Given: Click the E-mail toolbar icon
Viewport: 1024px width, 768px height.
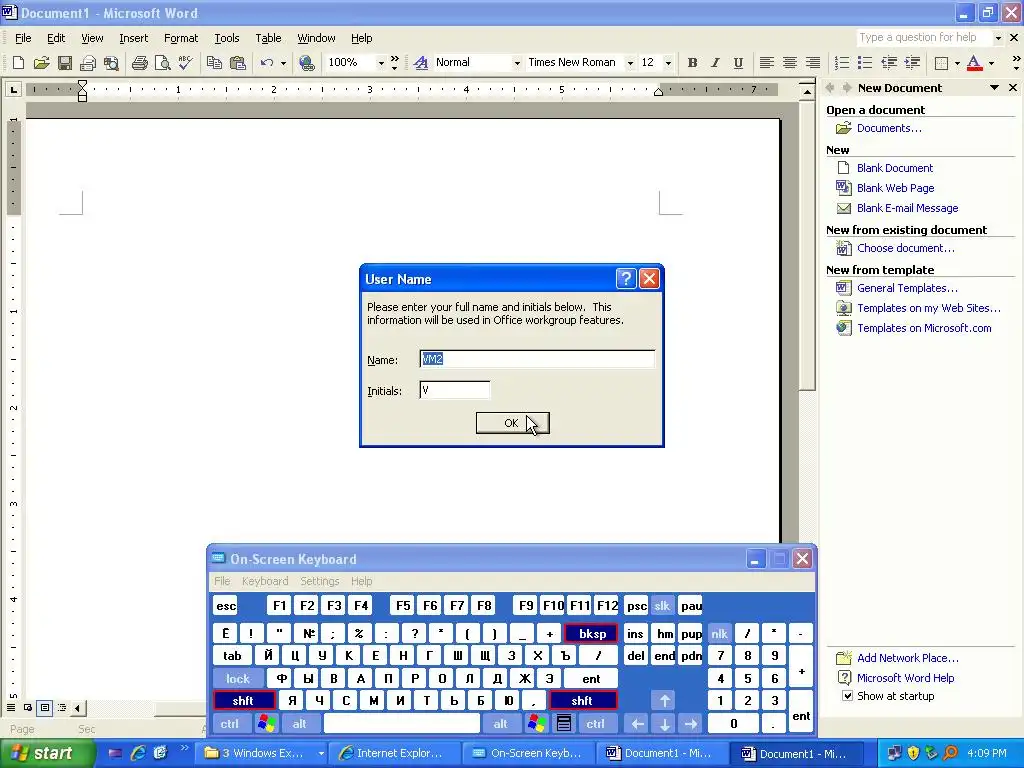Looking at the screenshot, I should (88, 63).
